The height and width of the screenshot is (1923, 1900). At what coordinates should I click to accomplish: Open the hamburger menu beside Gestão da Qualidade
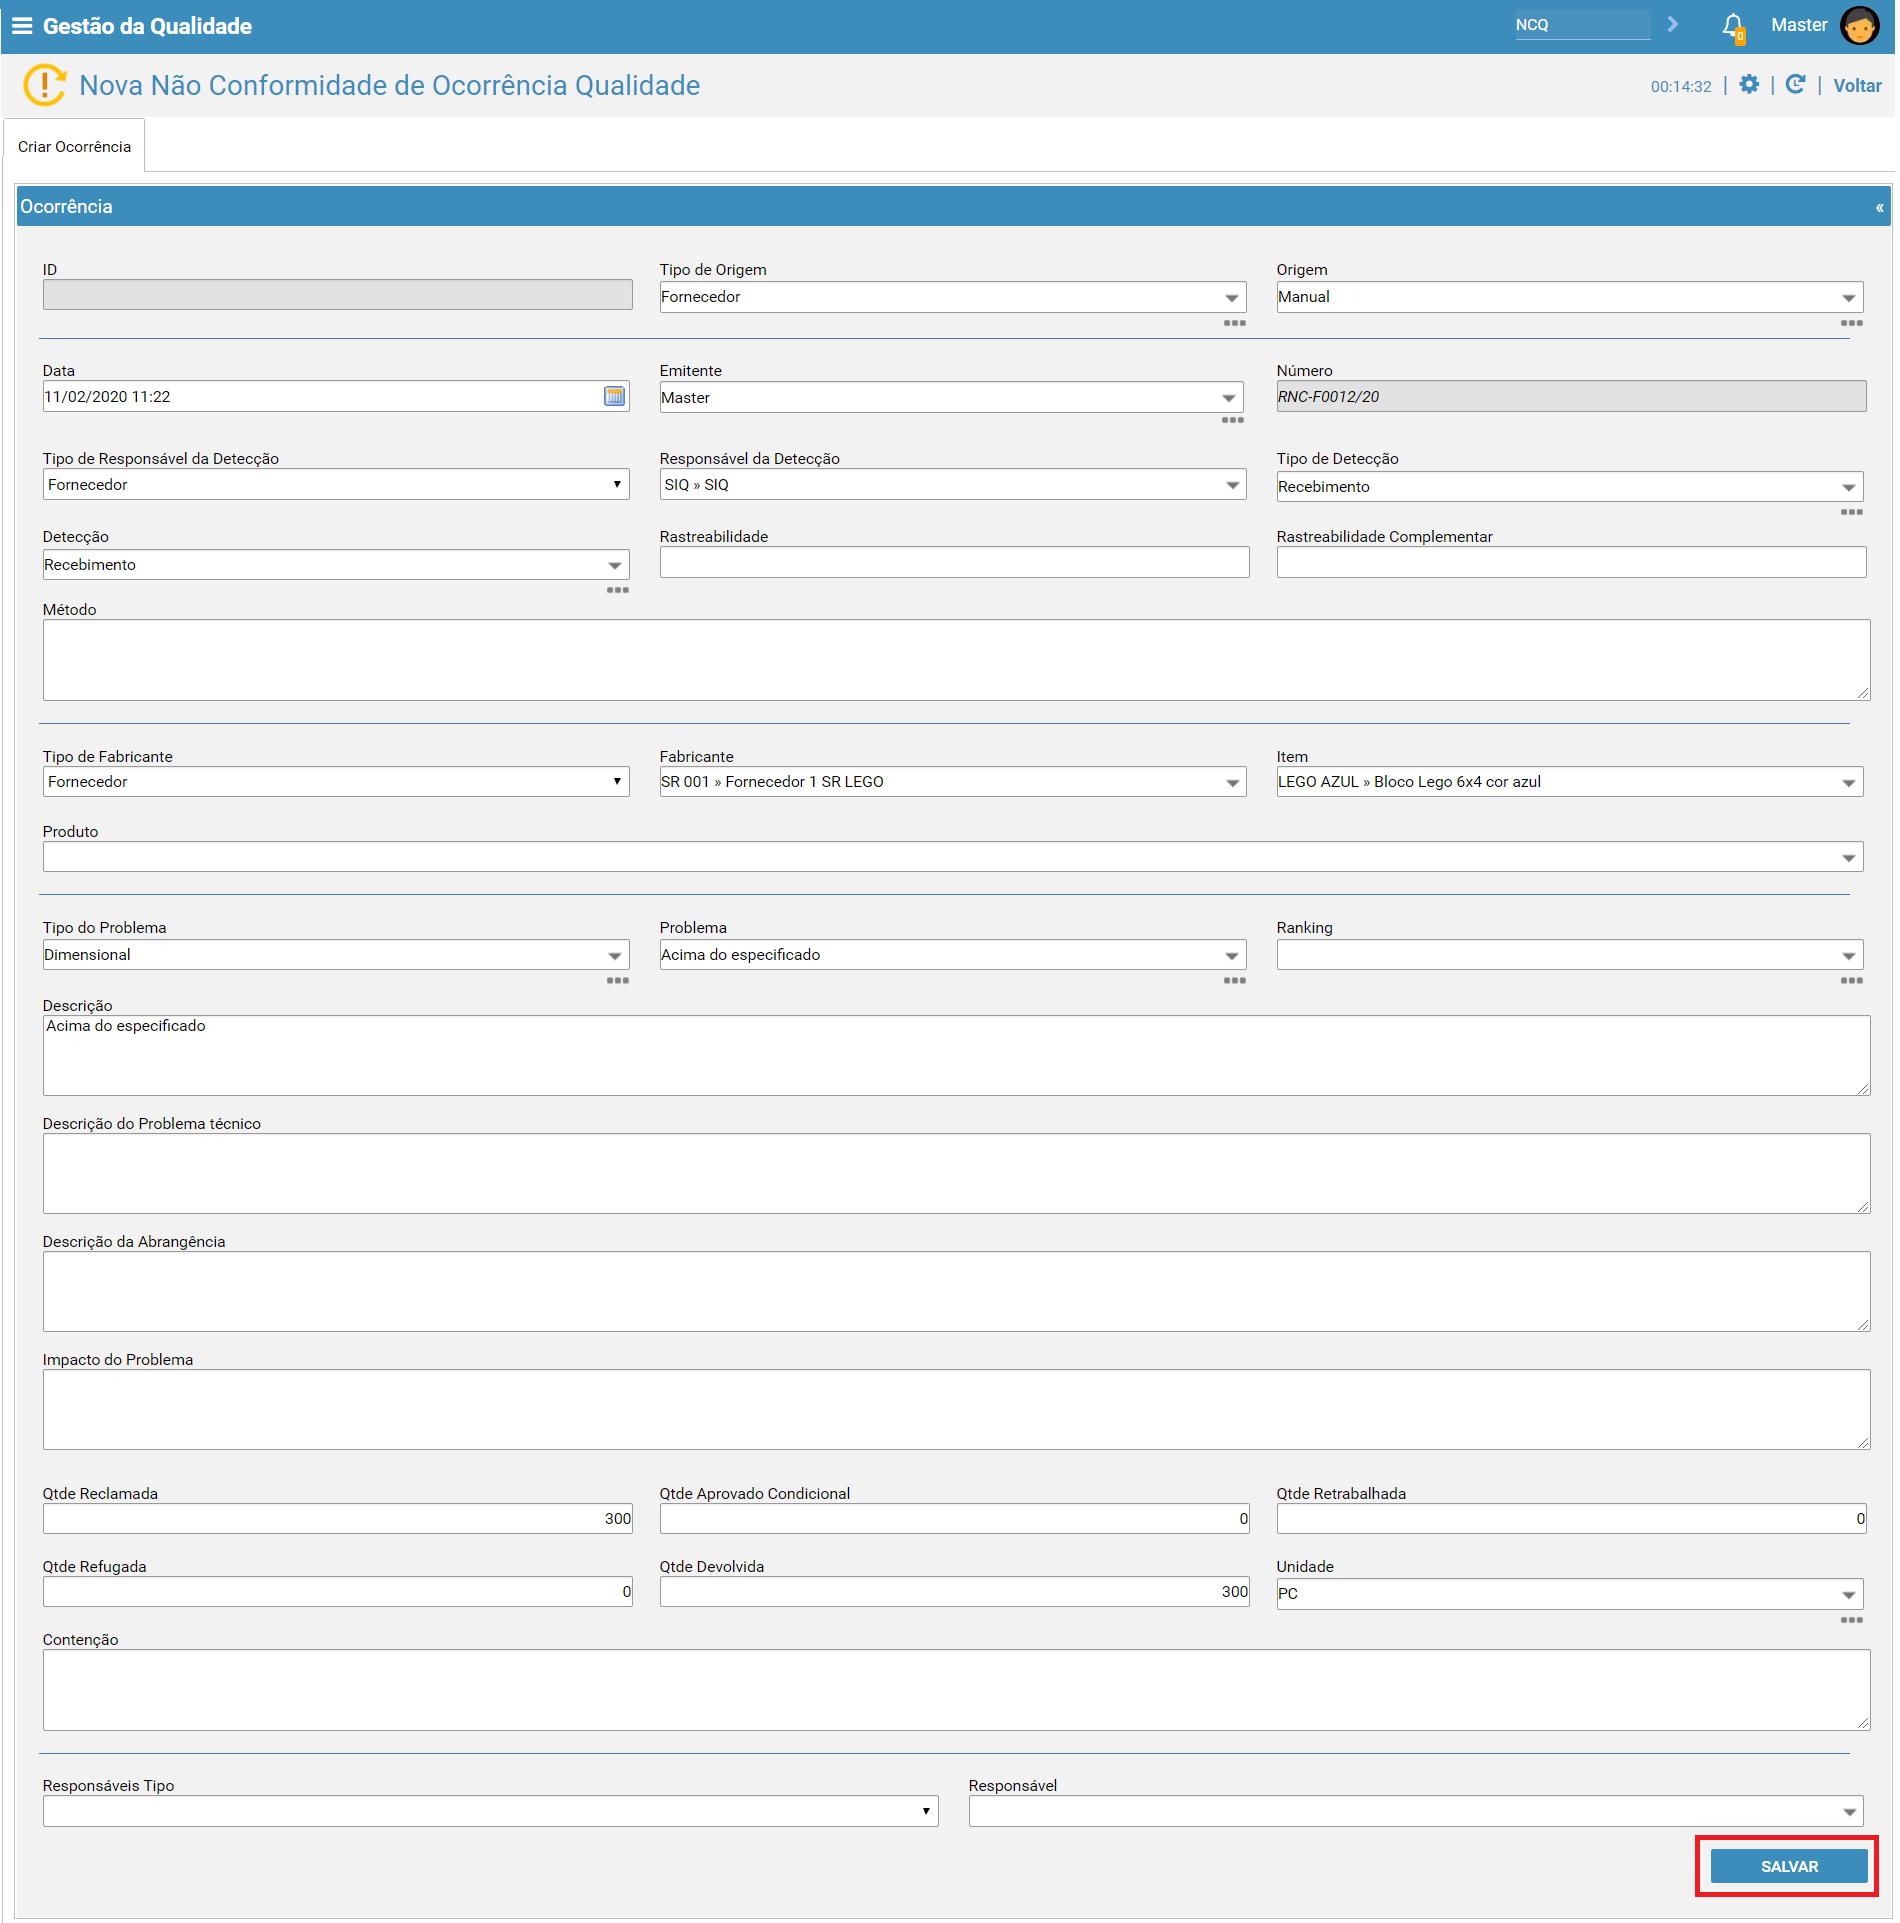pyautogui.click(x=22, y=26)
